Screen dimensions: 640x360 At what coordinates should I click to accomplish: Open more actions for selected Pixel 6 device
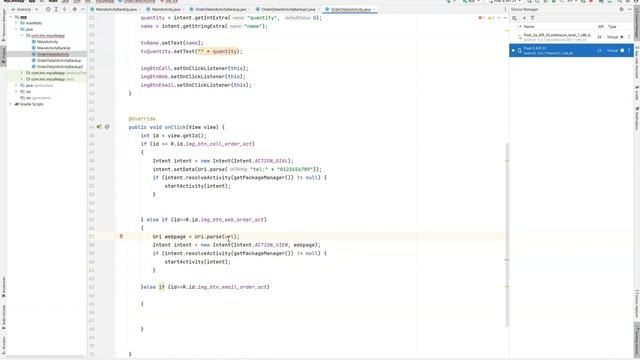629,51
